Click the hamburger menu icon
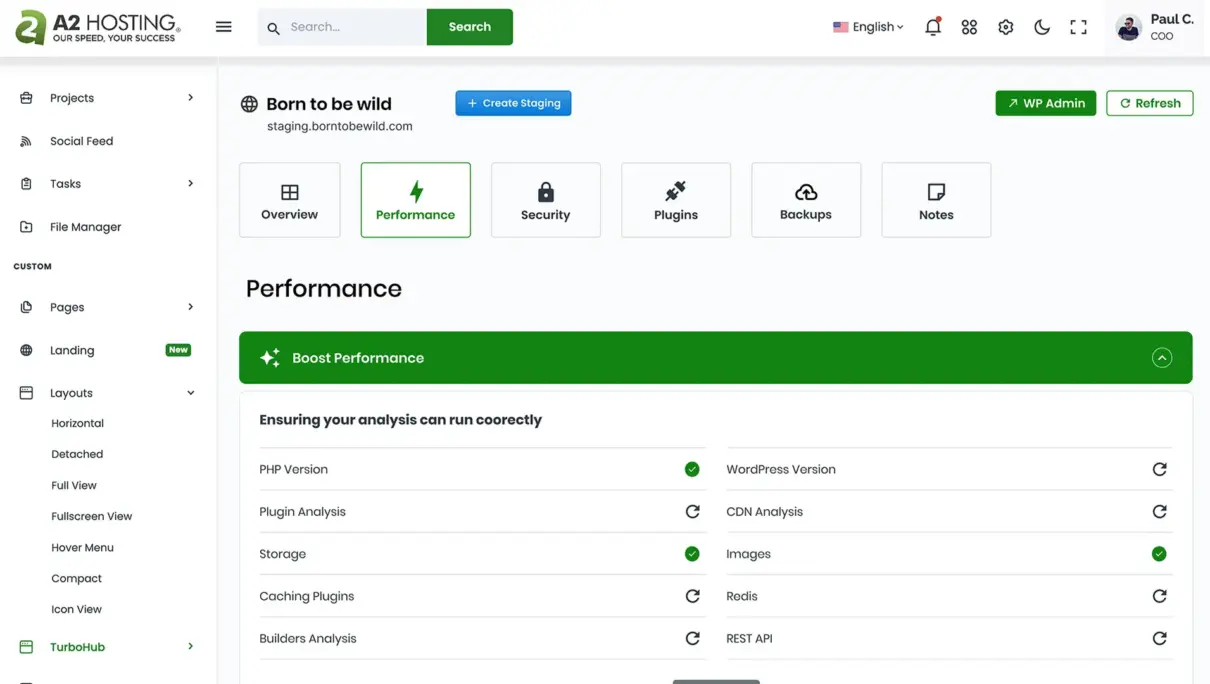This screenshot has height=684, width=1210. (x=223, y=27)
